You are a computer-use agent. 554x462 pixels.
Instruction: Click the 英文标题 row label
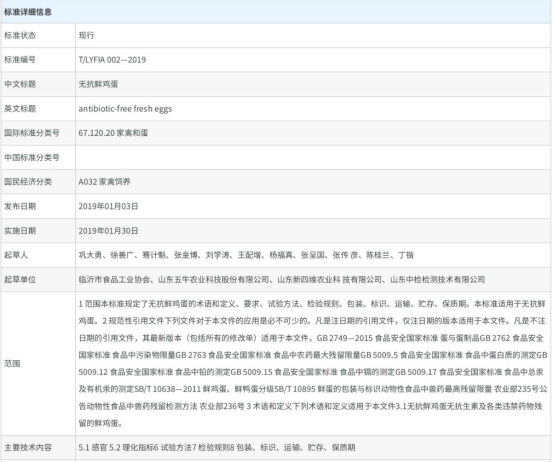pyautogui.click(x=20, y=109)
